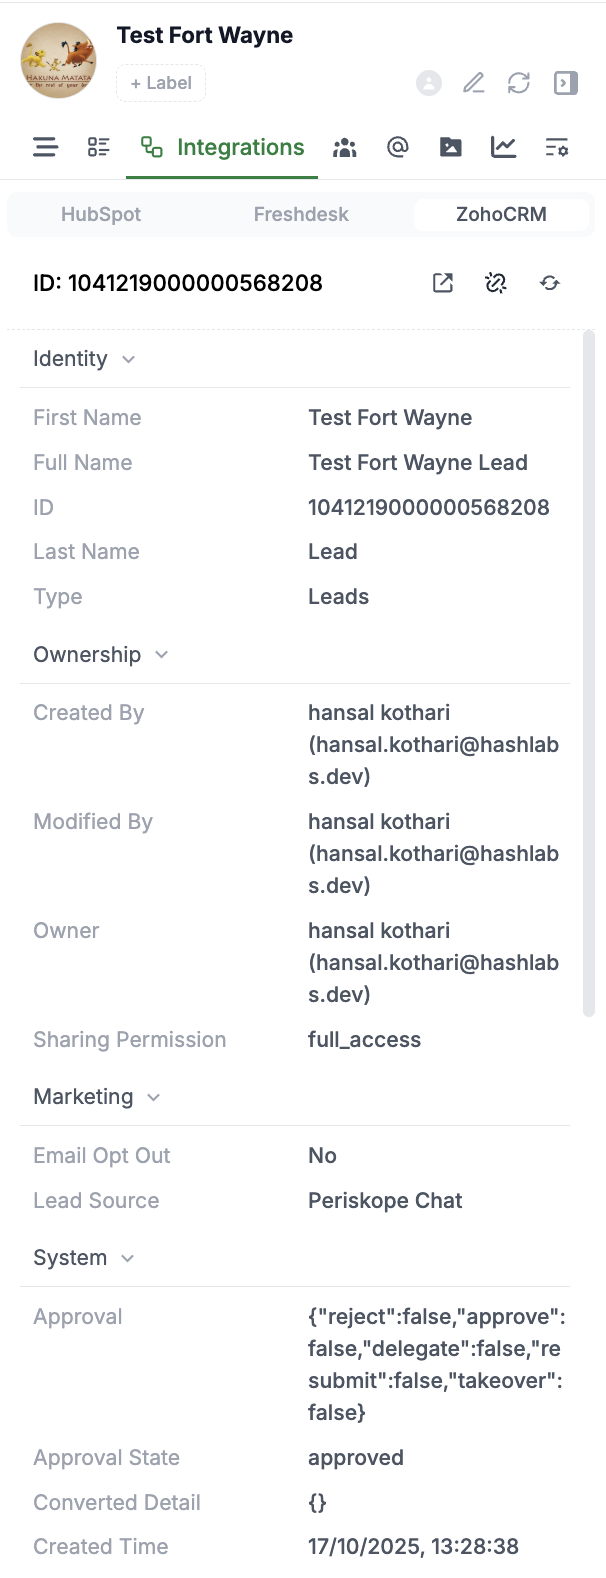Open the list settings tab icon
Viewport: 606px width, 1578px height.
(x=557, y=148)
